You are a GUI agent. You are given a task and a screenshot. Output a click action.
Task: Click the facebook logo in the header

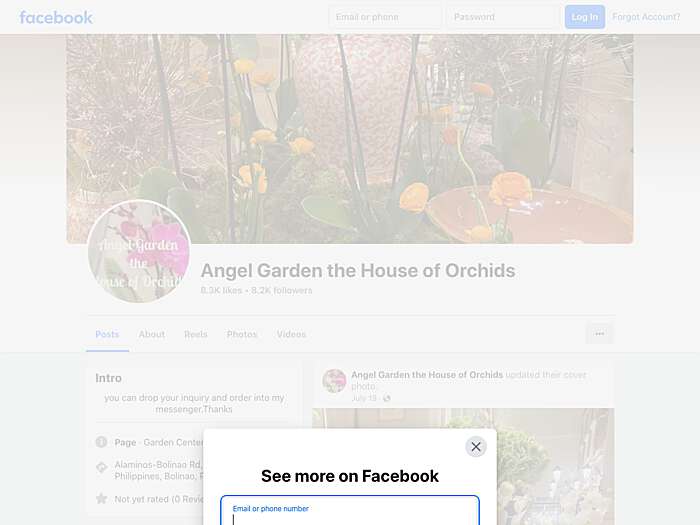pyautogui.click(x=56, y=17)
